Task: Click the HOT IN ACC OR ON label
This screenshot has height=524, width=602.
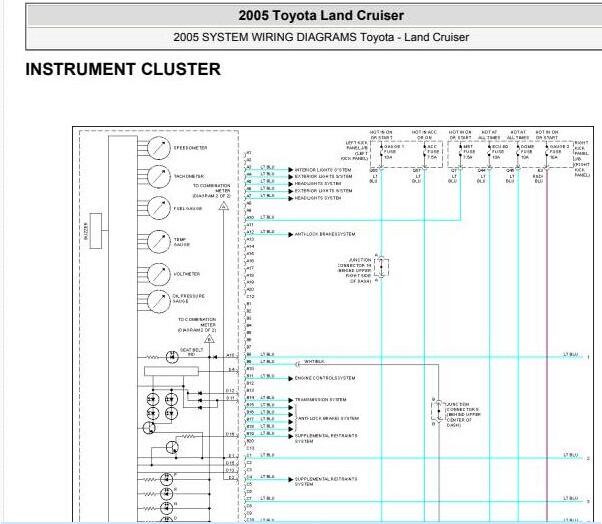Action: [x=424, y=135]
